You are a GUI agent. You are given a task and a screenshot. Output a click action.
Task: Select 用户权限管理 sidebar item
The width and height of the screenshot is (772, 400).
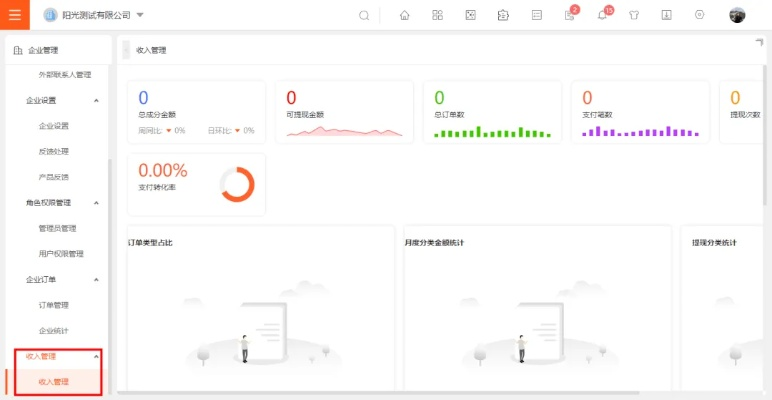(60, 254)
